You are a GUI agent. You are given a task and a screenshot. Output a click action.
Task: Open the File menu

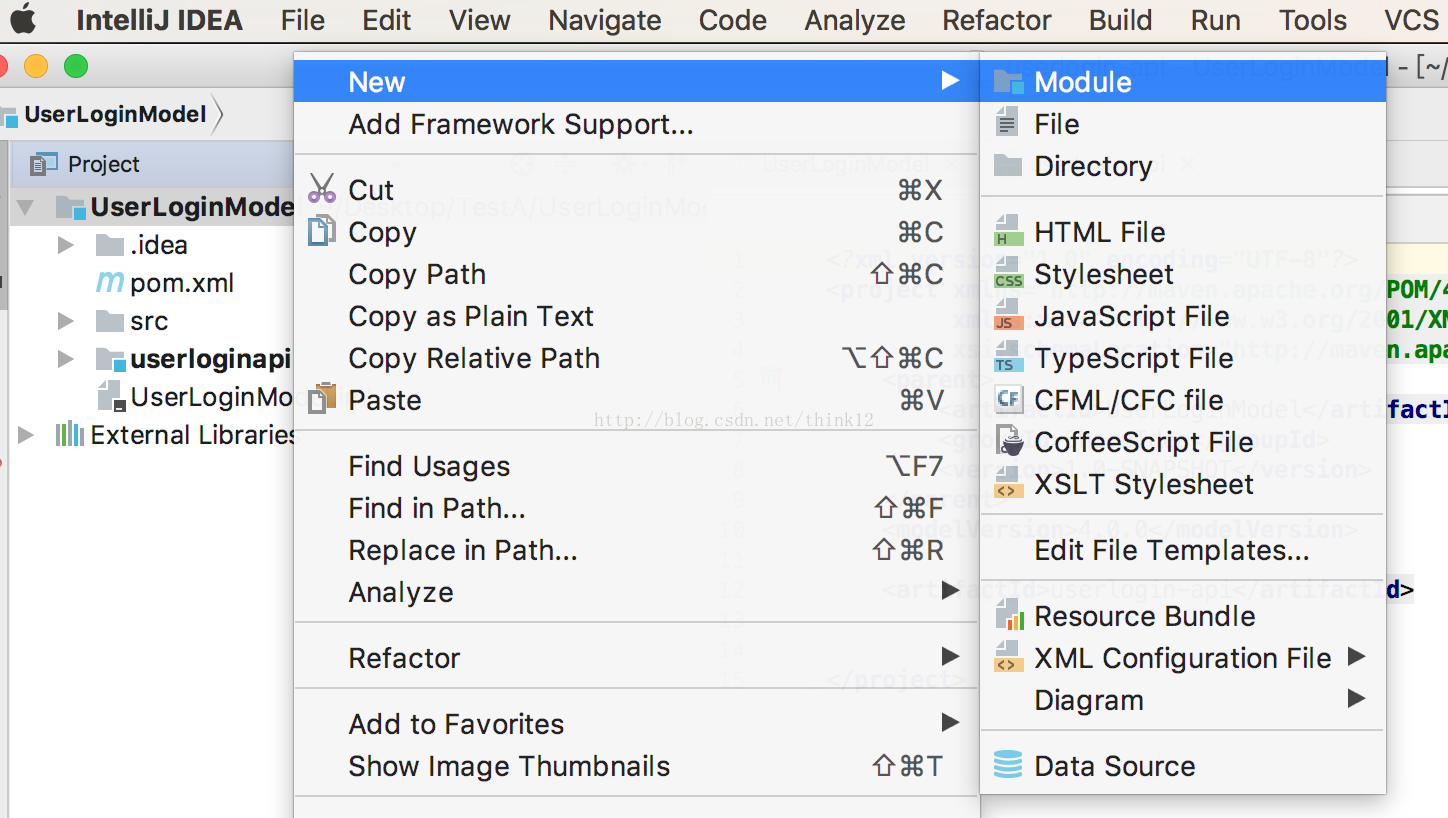point(303,20)
